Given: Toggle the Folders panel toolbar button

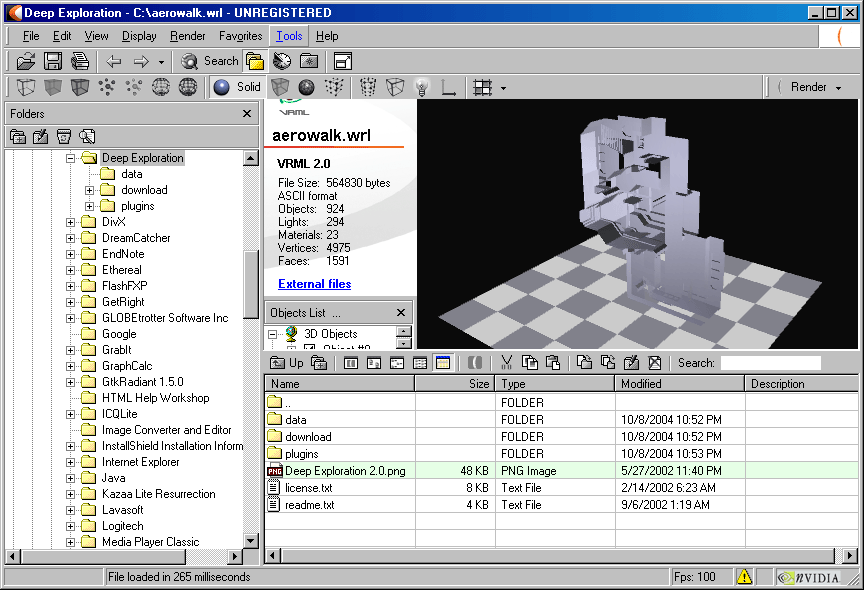Looking at the screenshot, I should 255,61.
